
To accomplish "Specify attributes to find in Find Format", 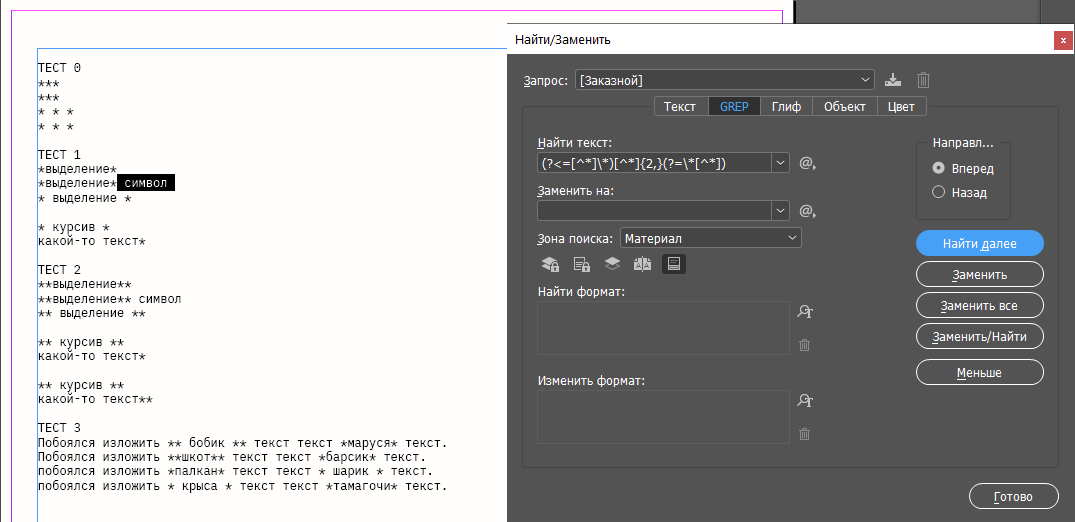I will pos(804,312).
